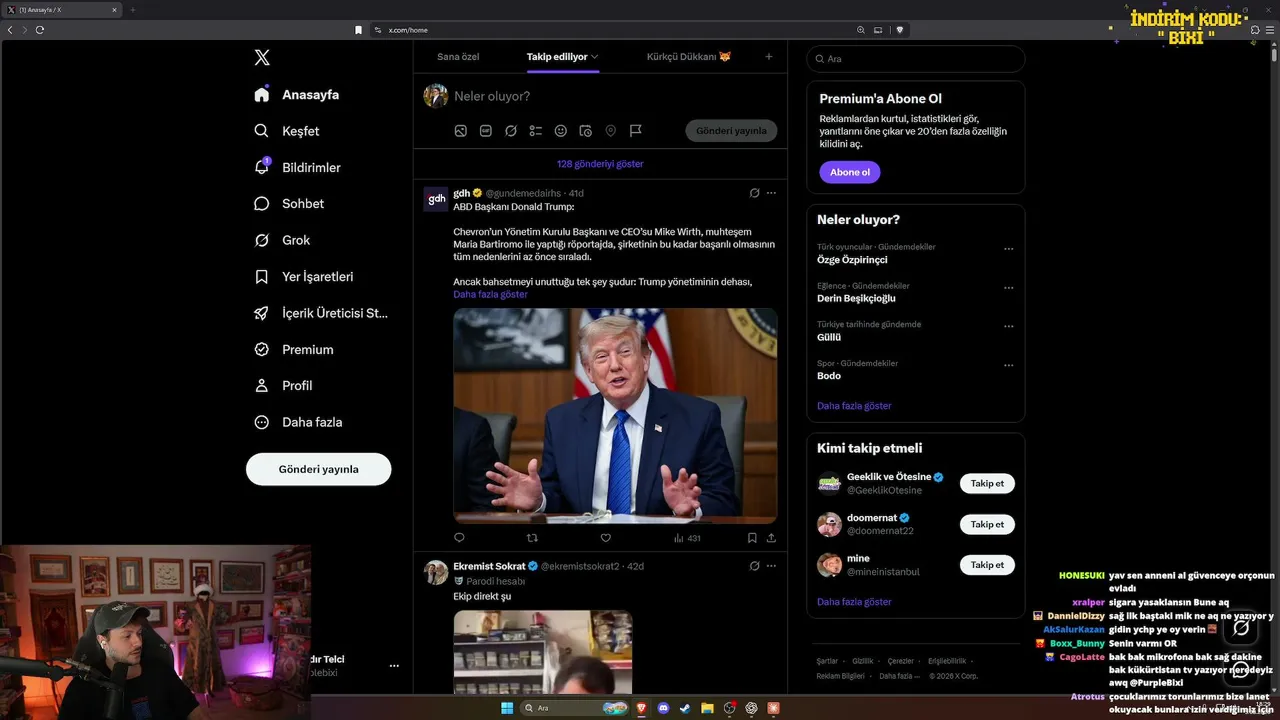Open Grok action on Ekremist Sokrat post
1280x720 pixels.
pos(755,566)
